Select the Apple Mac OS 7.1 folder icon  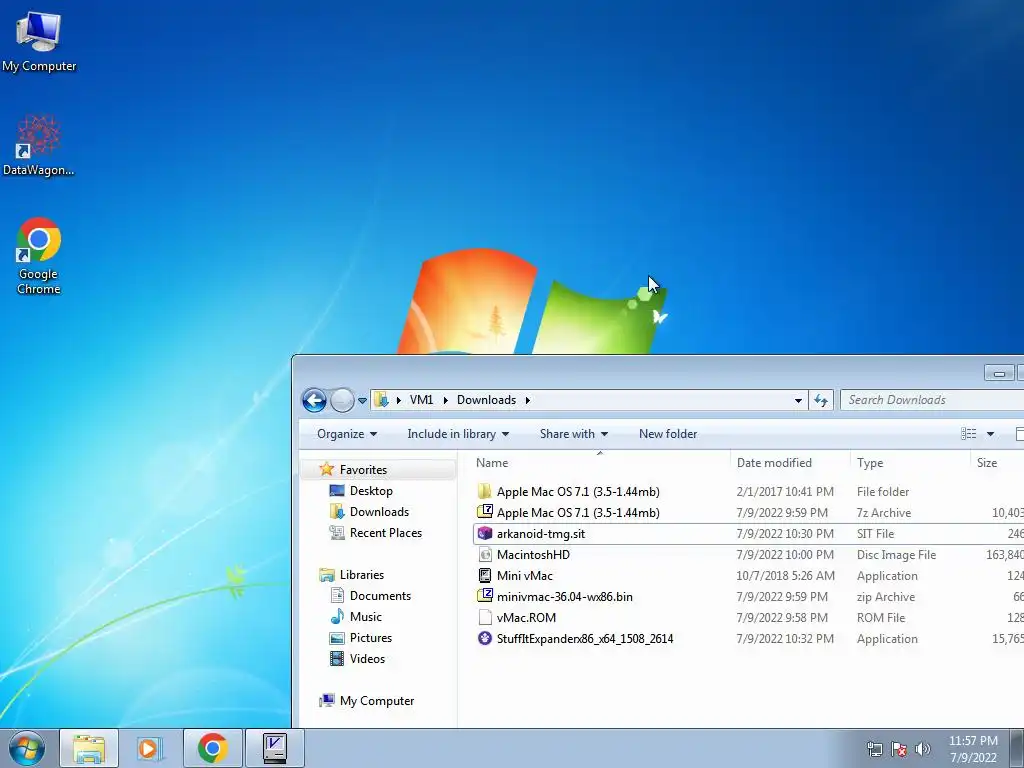485,491
